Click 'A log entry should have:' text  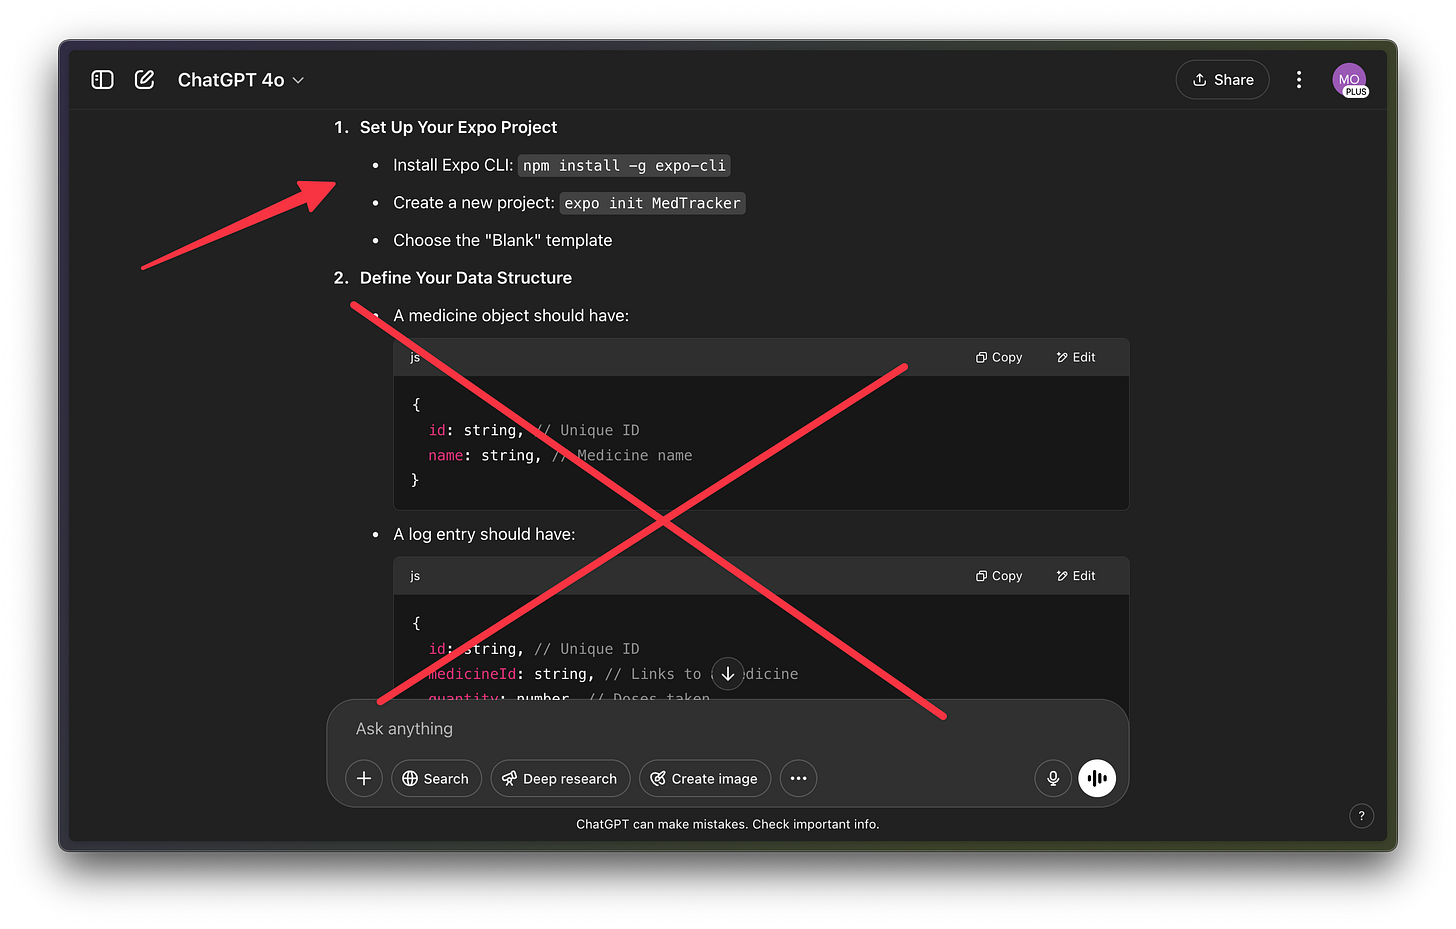[484, 534]
